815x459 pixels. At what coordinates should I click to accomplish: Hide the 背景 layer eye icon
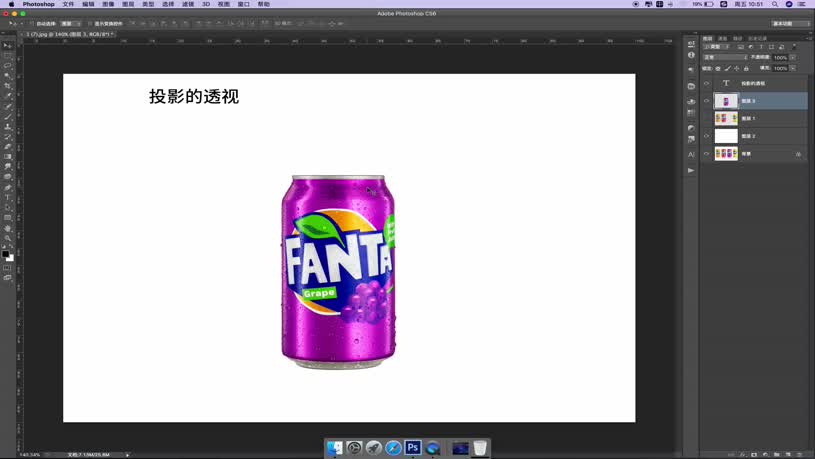[706, 154]
